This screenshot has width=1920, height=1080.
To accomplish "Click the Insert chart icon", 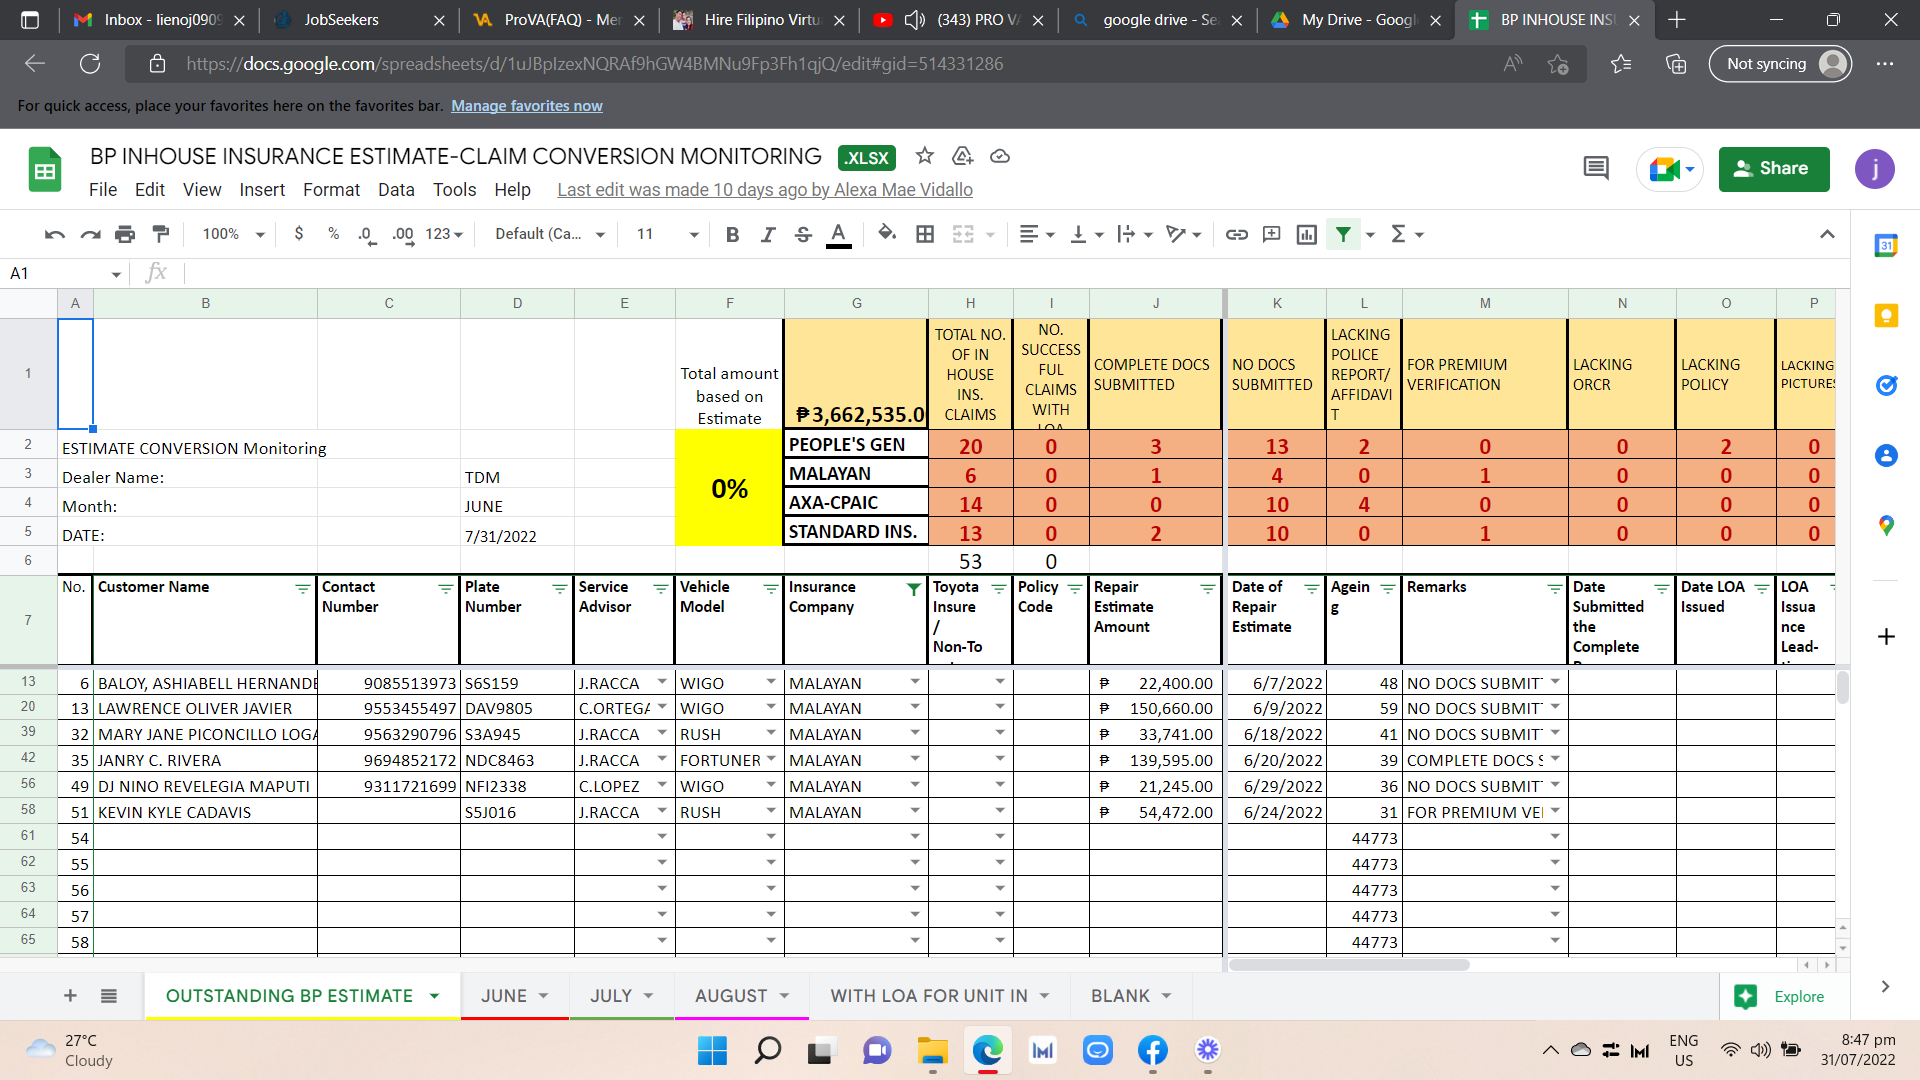I will point(1307,234).
